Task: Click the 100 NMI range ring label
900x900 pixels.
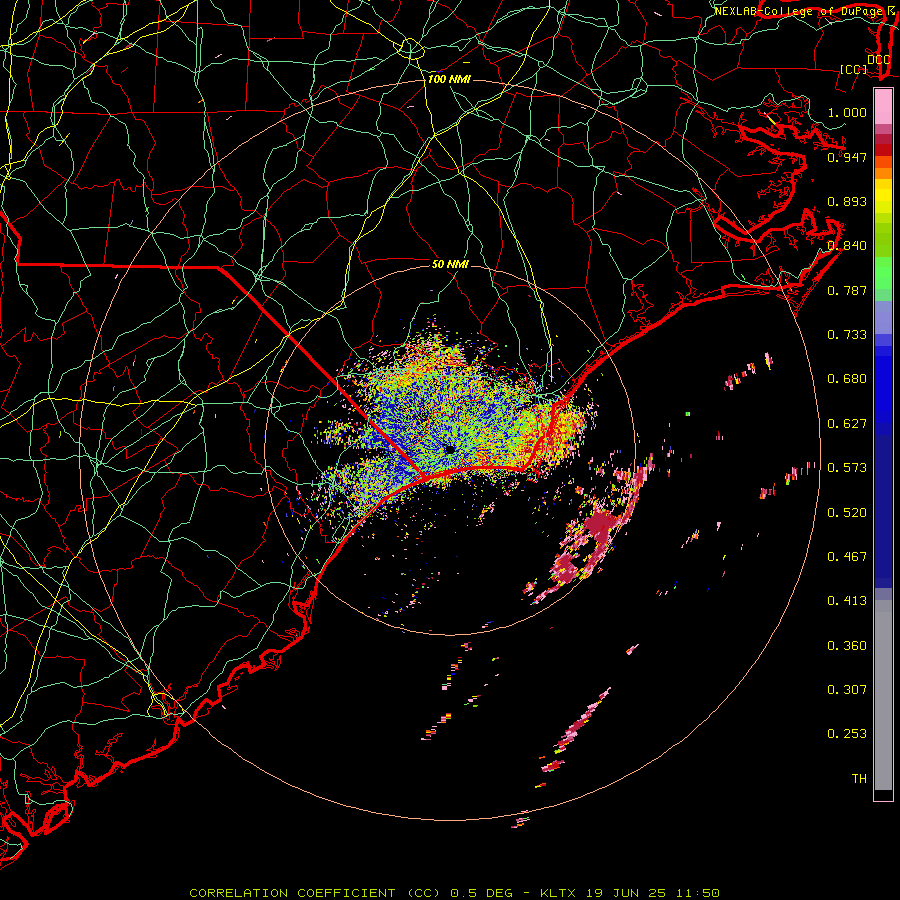Action: coord(449,79)
